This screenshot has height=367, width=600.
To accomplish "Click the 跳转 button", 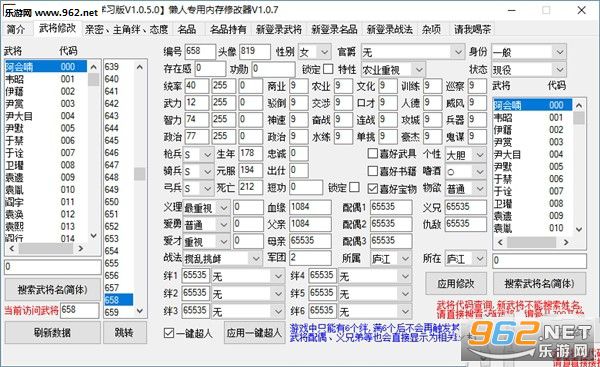I will pyautogui.click(x=124, y=333).
